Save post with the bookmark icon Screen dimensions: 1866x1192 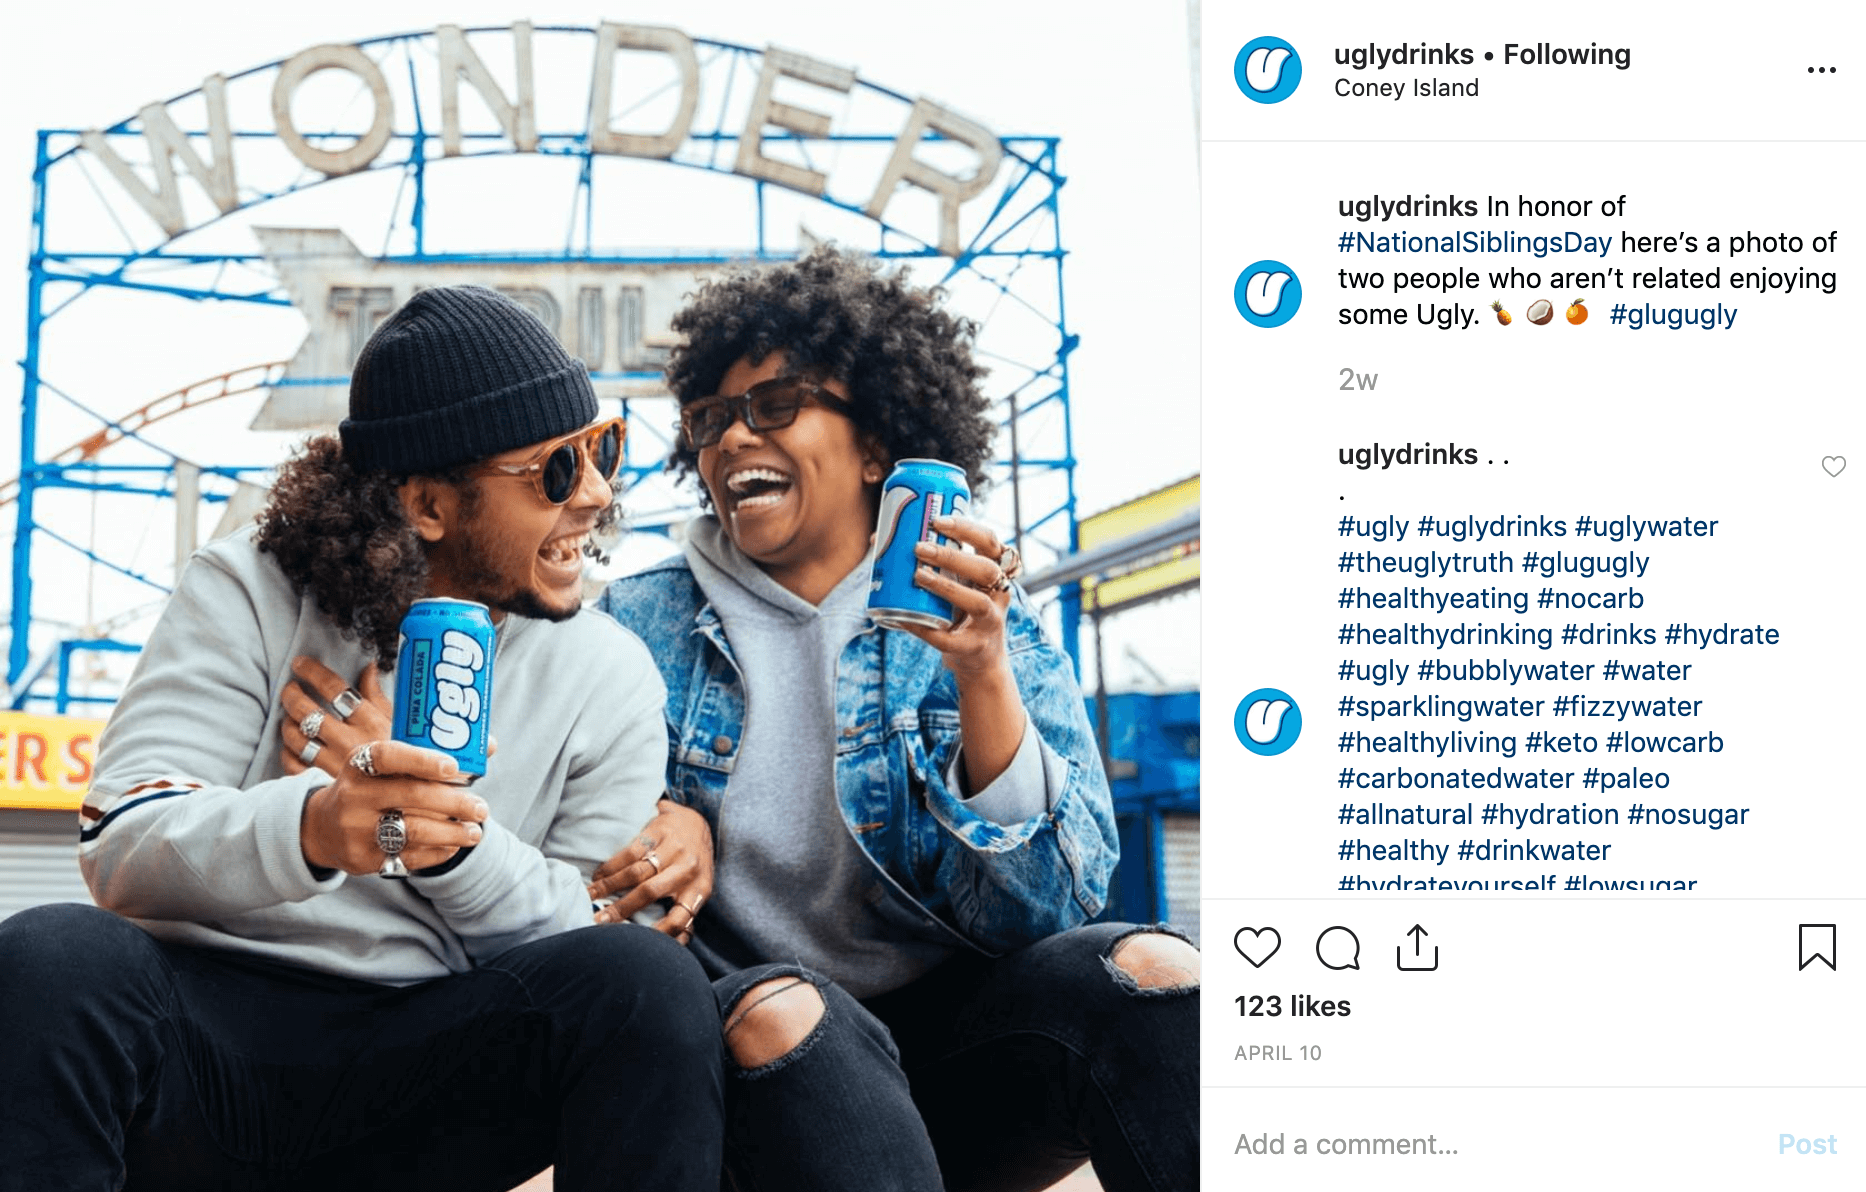(x=1817, y=947)
